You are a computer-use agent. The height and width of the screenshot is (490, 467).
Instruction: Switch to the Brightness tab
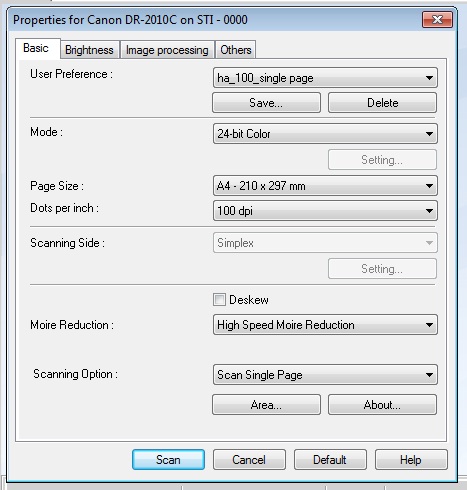tap(89, 50)
